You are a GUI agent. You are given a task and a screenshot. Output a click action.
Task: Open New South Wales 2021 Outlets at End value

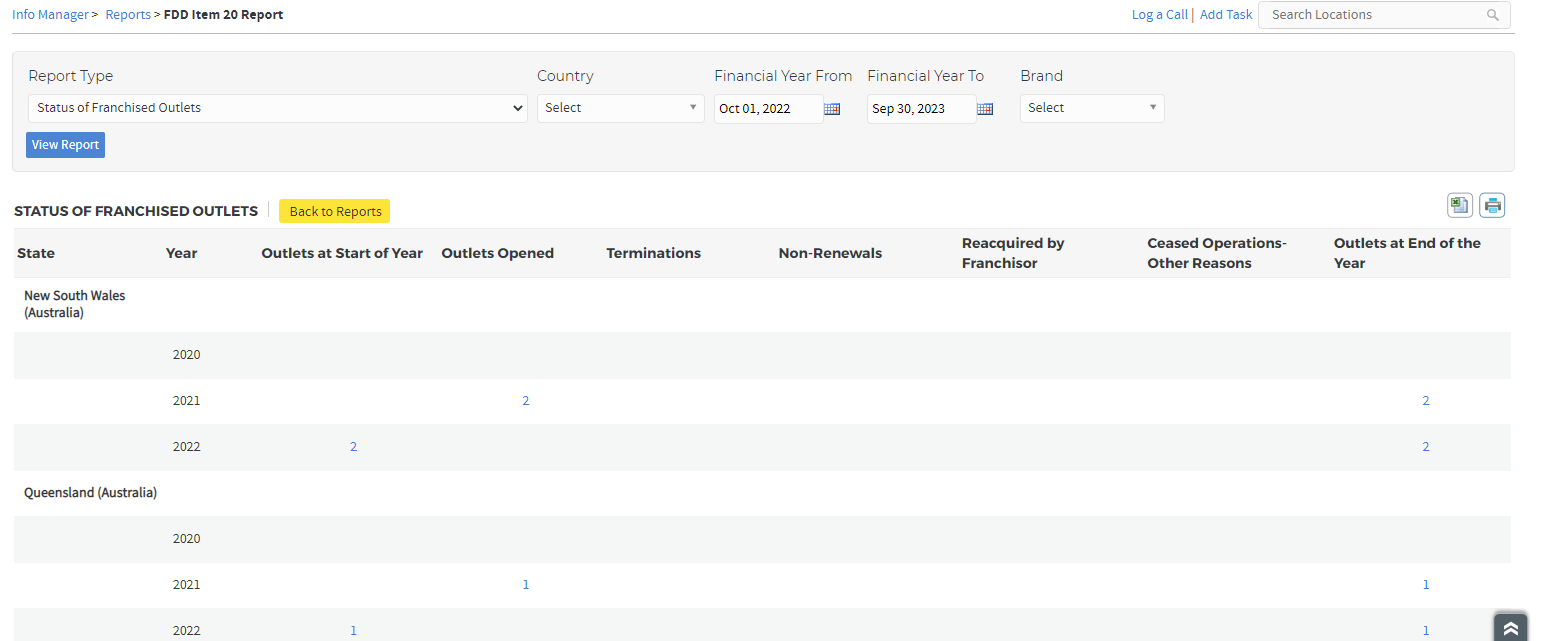tap(1426, 401)
